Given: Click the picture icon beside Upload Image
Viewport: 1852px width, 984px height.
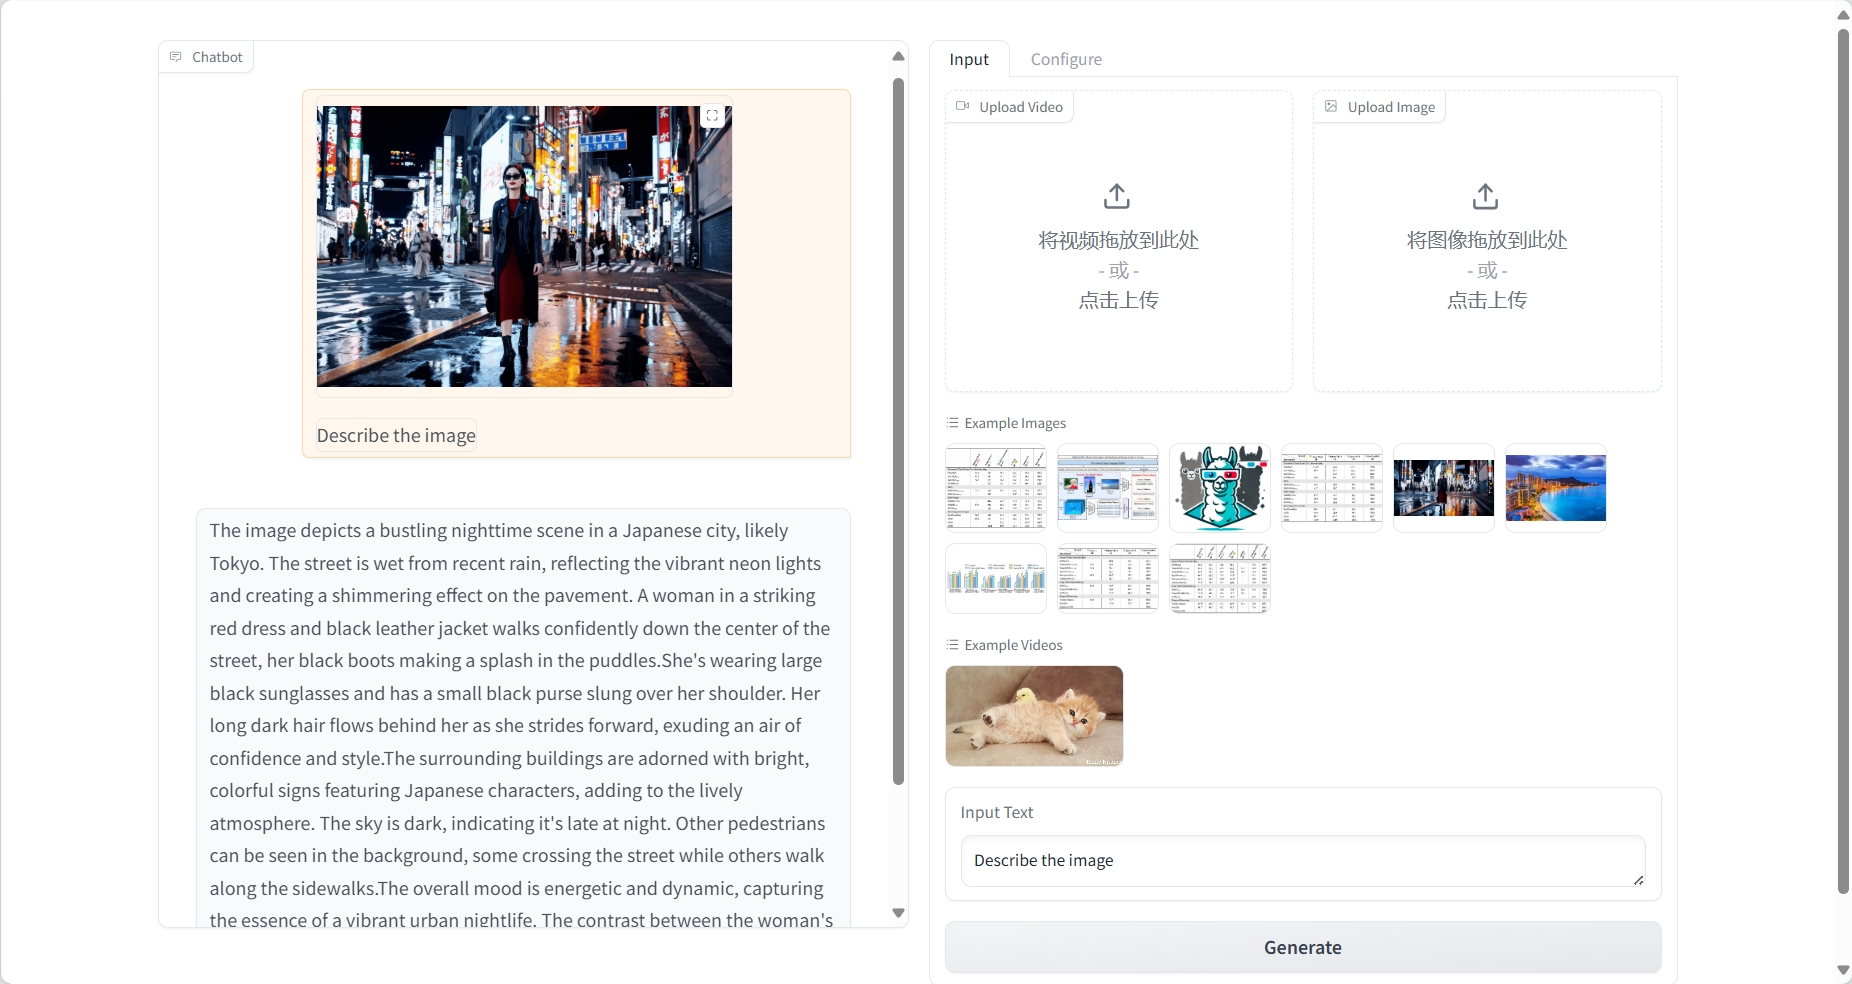Looking at the screenshot, I should pos(1331,106).
